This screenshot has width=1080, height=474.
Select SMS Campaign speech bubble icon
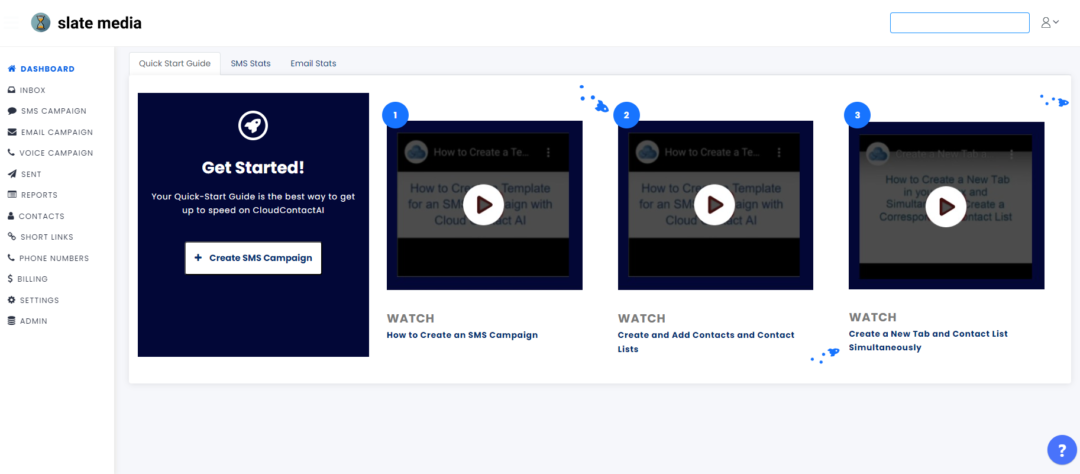(x=11, y=111)
